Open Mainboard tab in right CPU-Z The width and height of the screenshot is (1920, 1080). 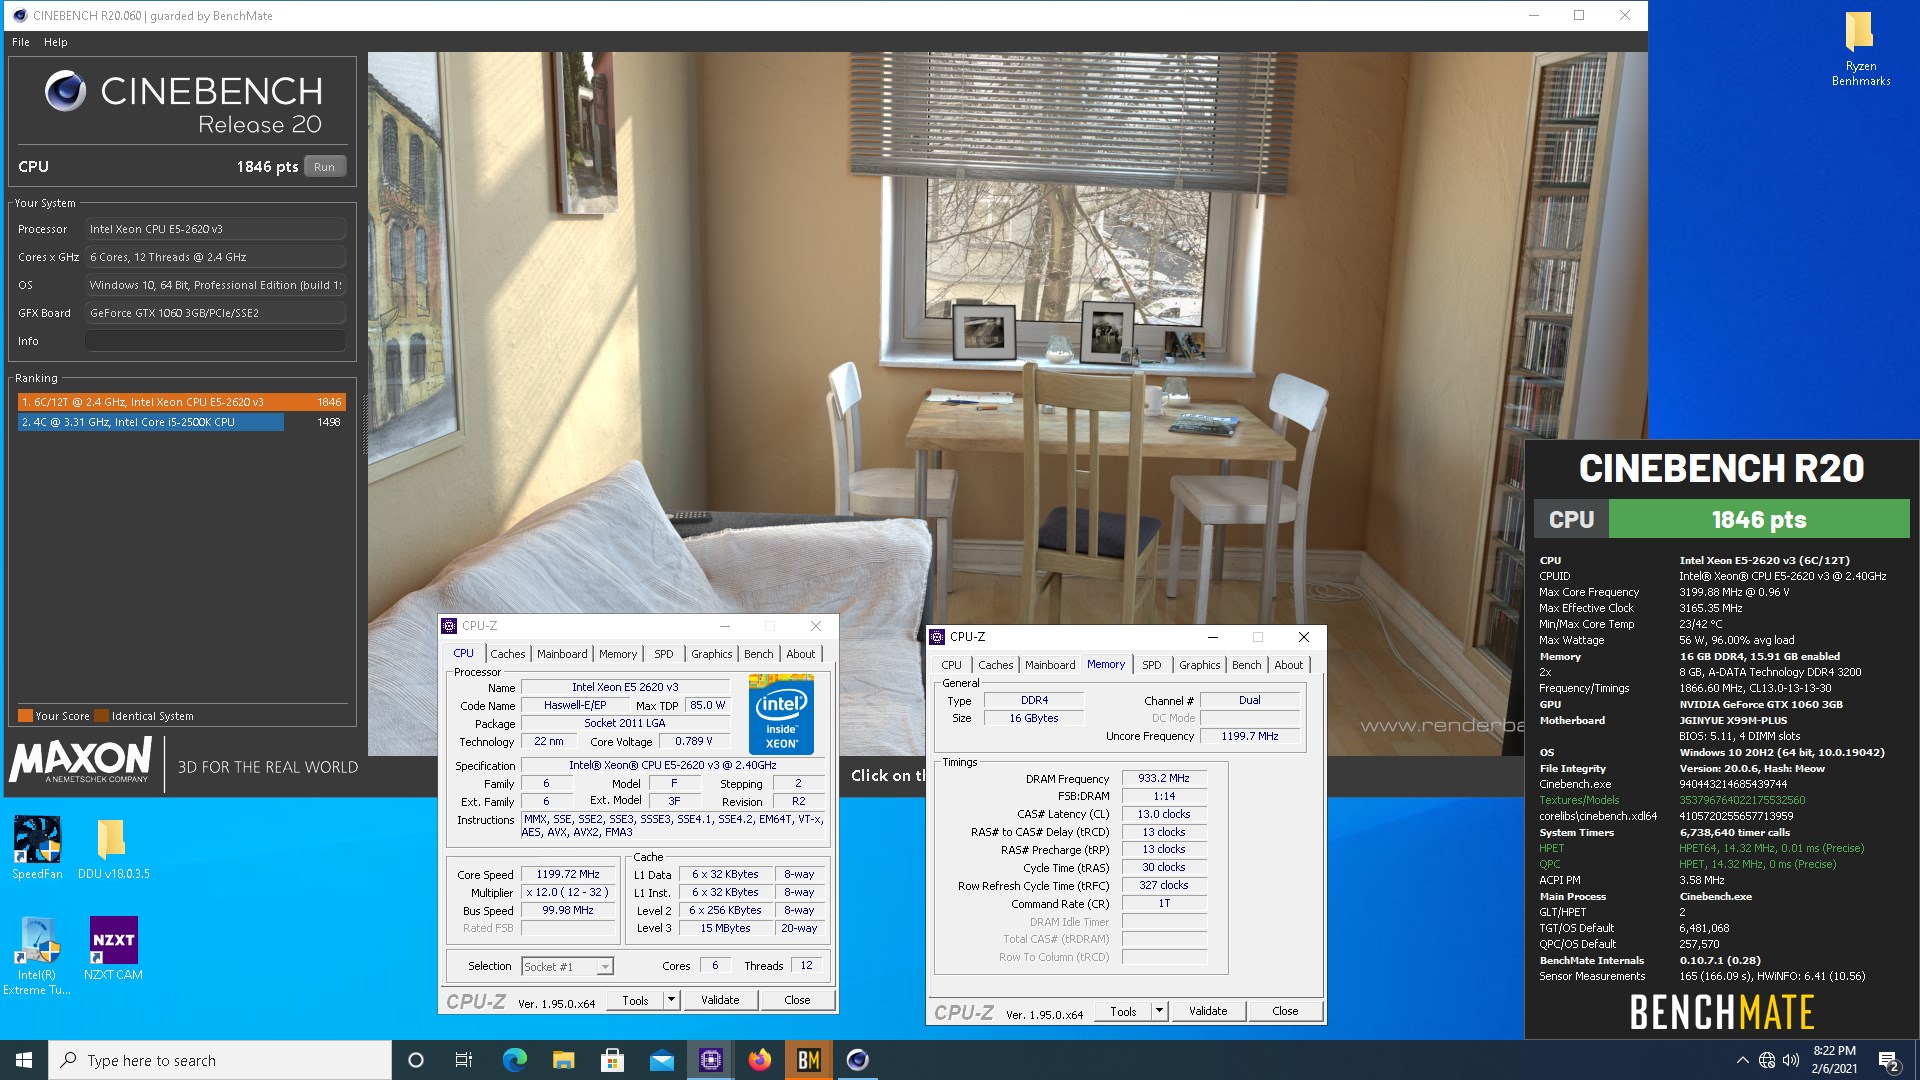pos(1050,665)
